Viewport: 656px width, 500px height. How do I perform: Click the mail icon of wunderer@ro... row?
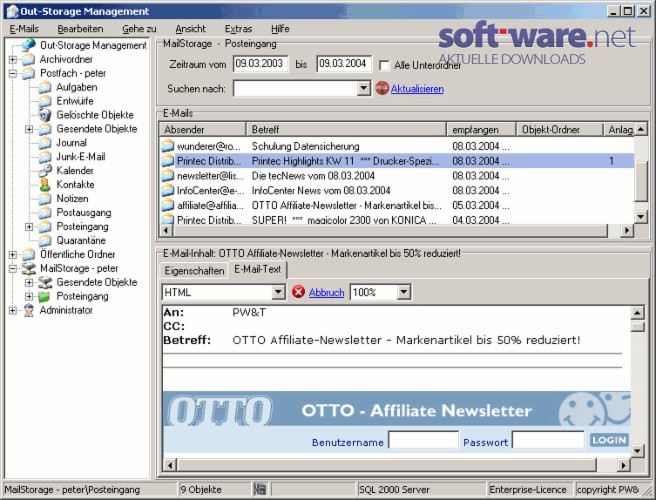167,146
